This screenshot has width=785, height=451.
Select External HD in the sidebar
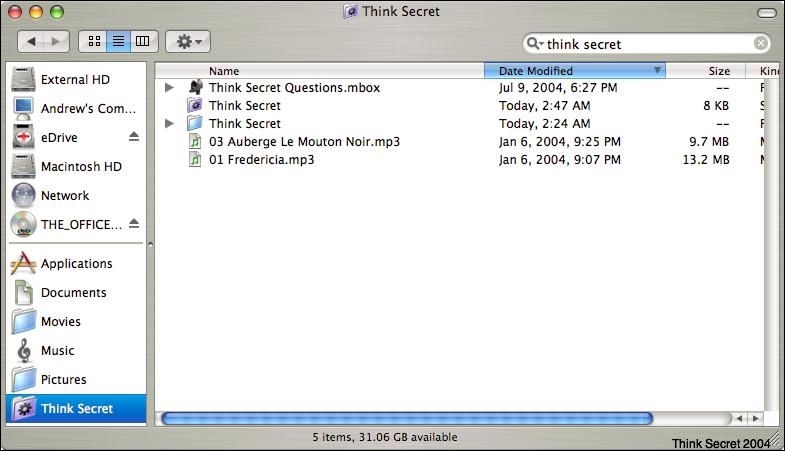pos(76,80)
